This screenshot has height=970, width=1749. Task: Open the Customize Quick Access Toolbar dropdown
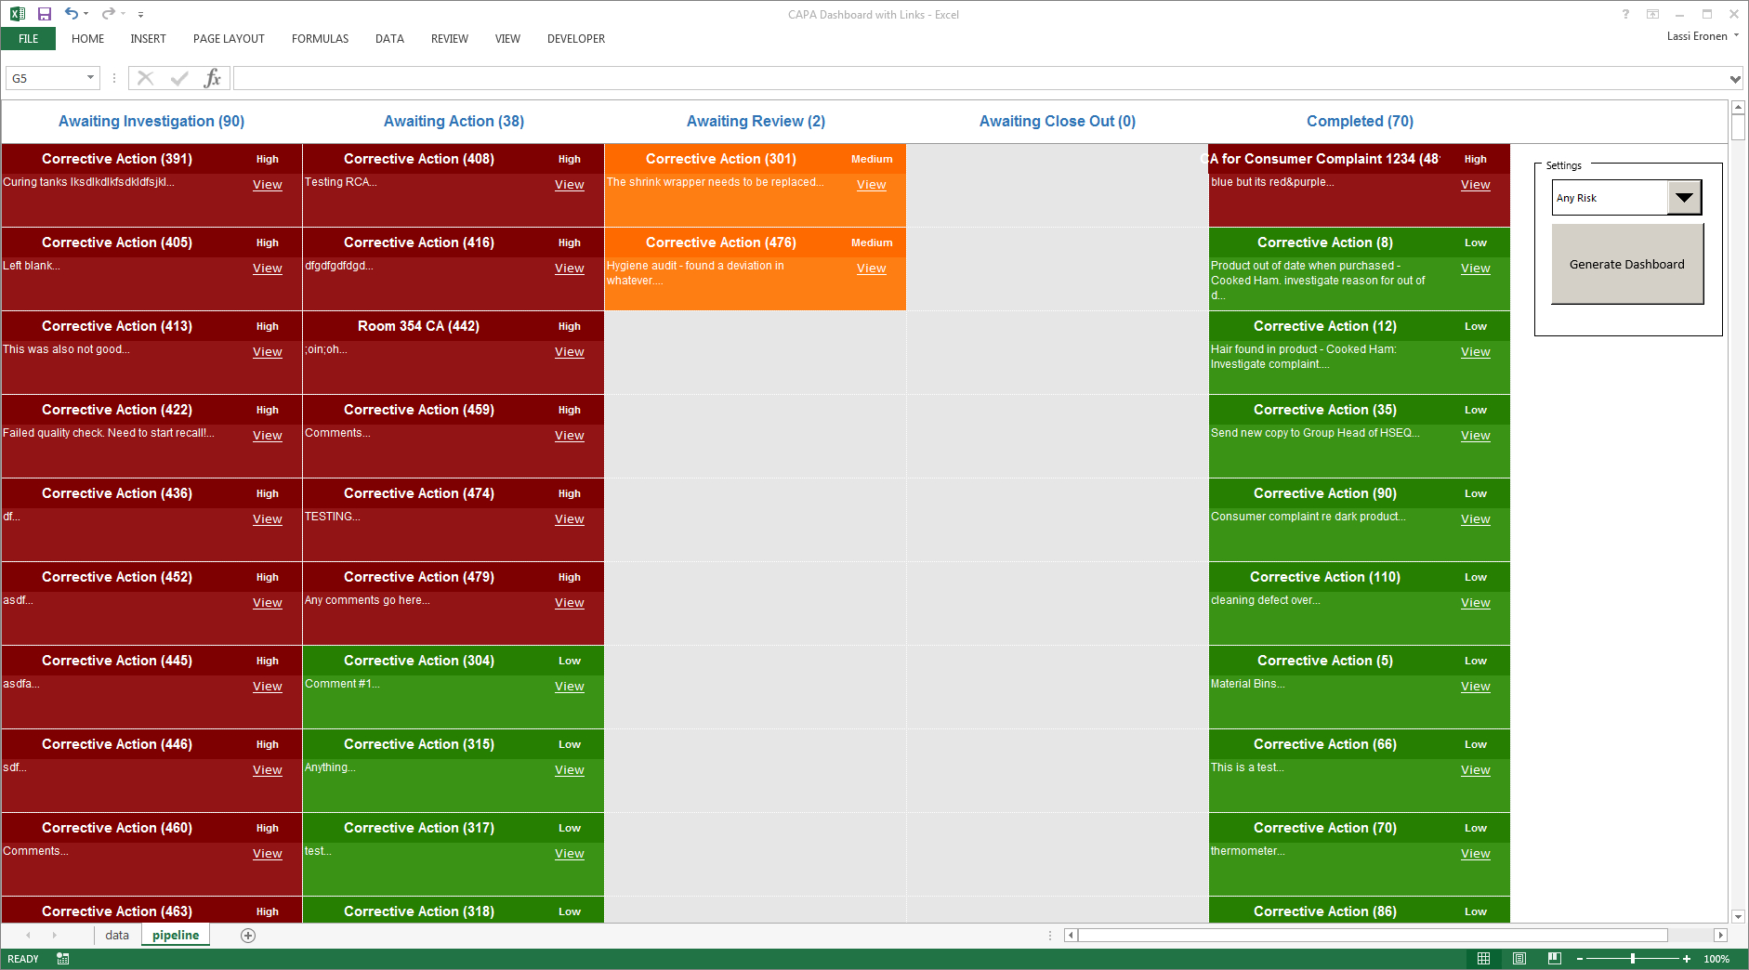[x=141, y=14]
